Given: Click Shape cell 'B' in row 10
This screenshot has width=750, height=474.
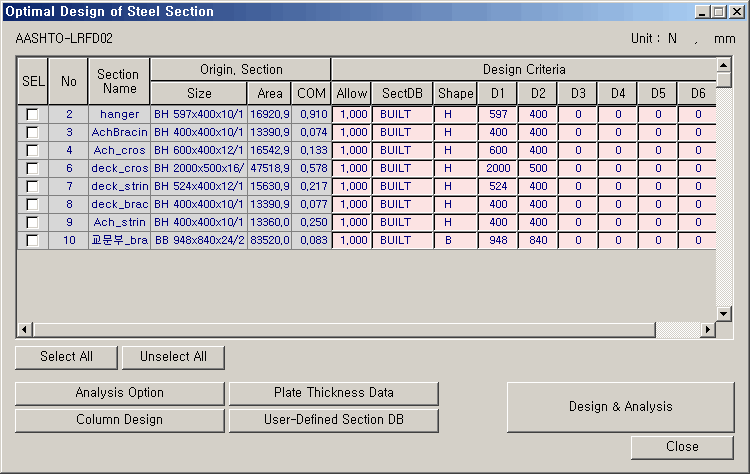Looking at the screenshot, I should tap(456, 240).
